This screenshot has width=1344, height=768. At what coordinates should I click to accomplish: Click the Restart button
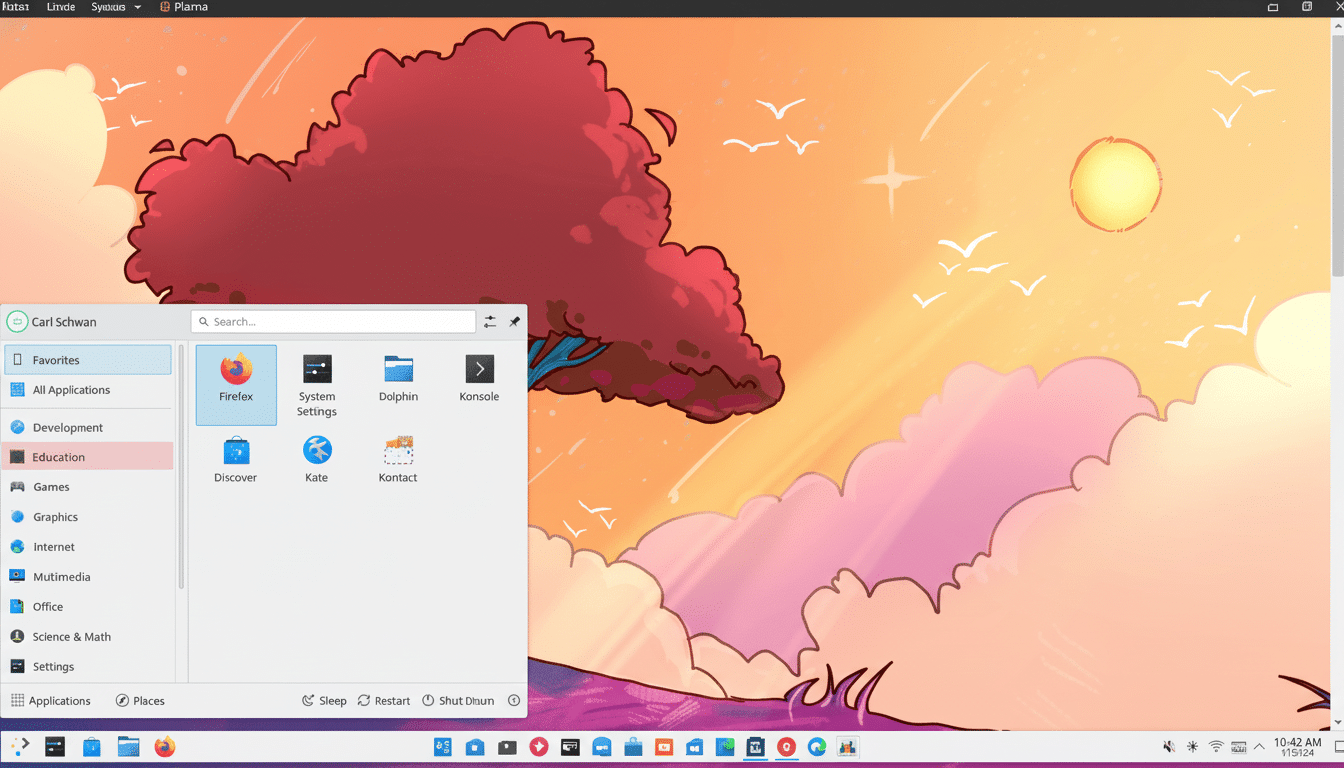click(x=383, y=700)
